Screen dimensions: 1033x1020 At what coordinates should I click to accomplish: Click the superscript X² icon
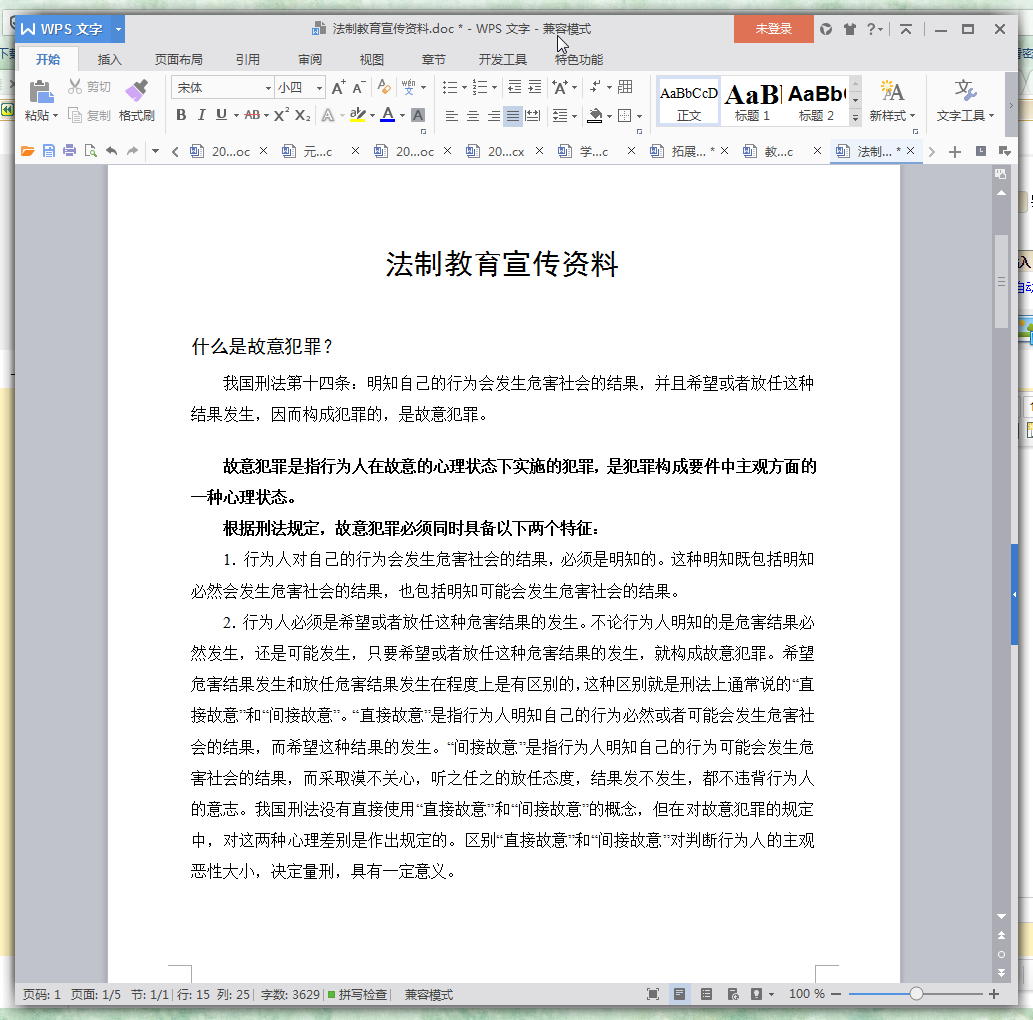click(281, 115)
